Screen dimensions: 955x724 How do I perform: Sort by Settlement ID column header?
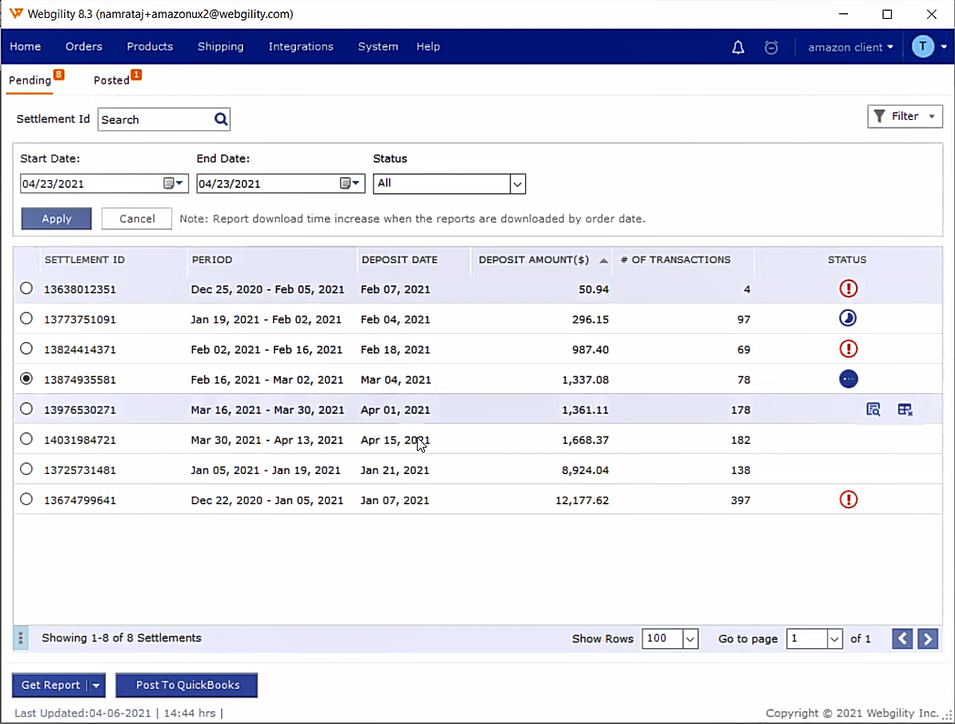[84, 260]
